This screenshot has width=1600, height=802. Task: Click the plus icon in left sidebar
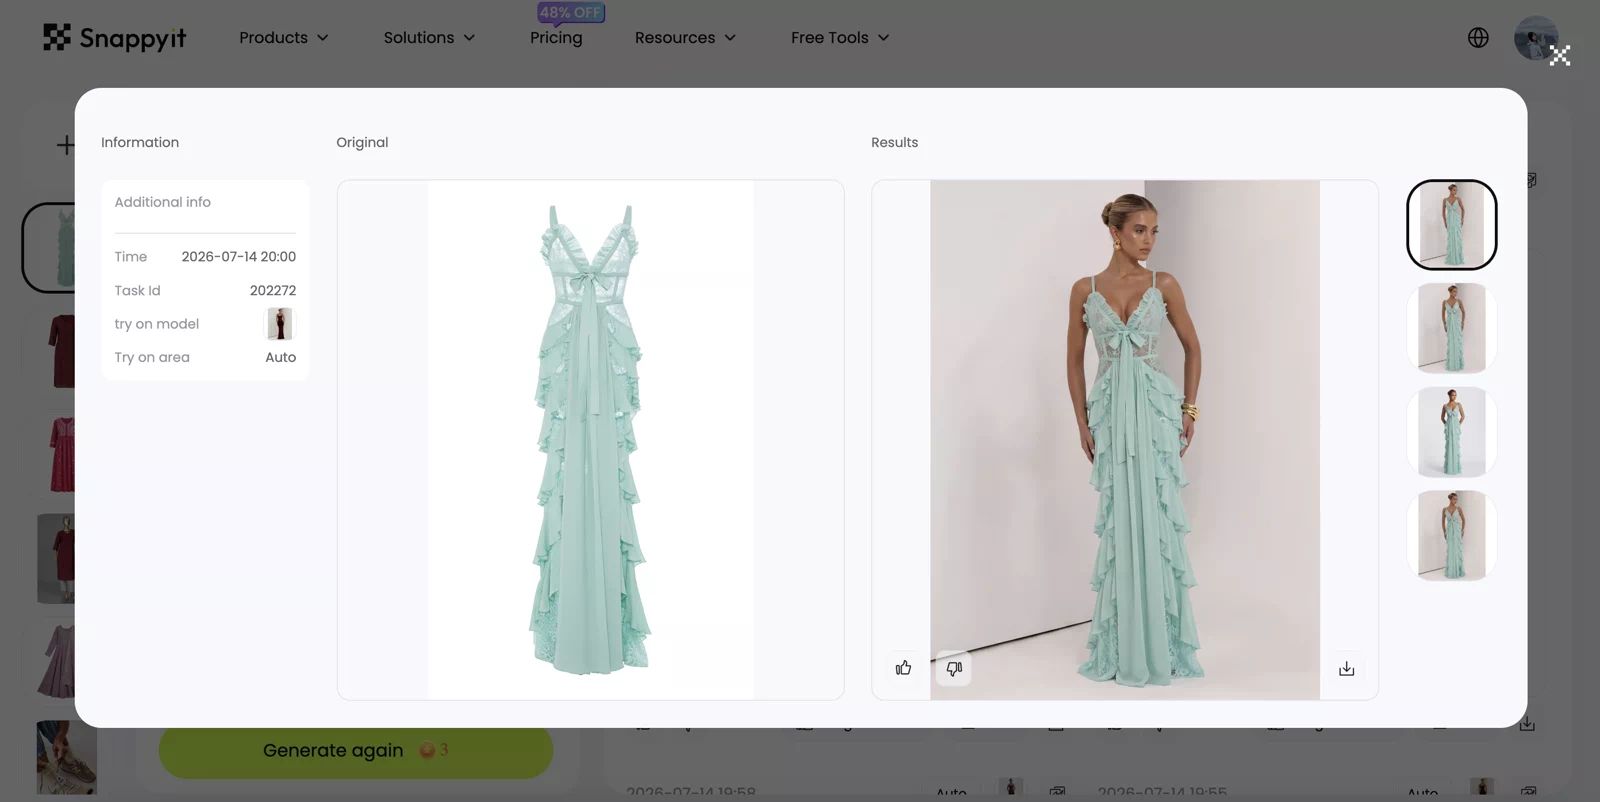click(65, 145)
